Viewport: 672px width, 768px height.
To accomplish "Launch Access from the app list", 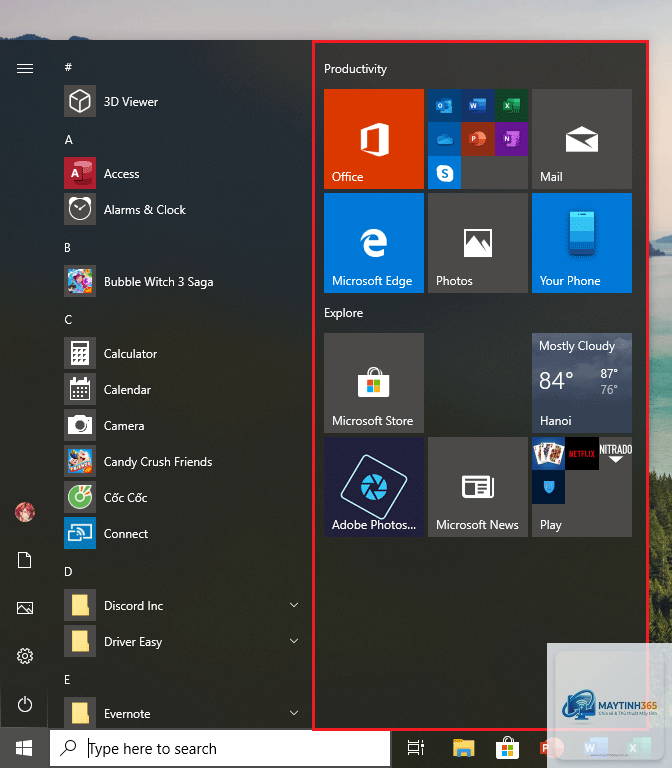I will 181,173.
